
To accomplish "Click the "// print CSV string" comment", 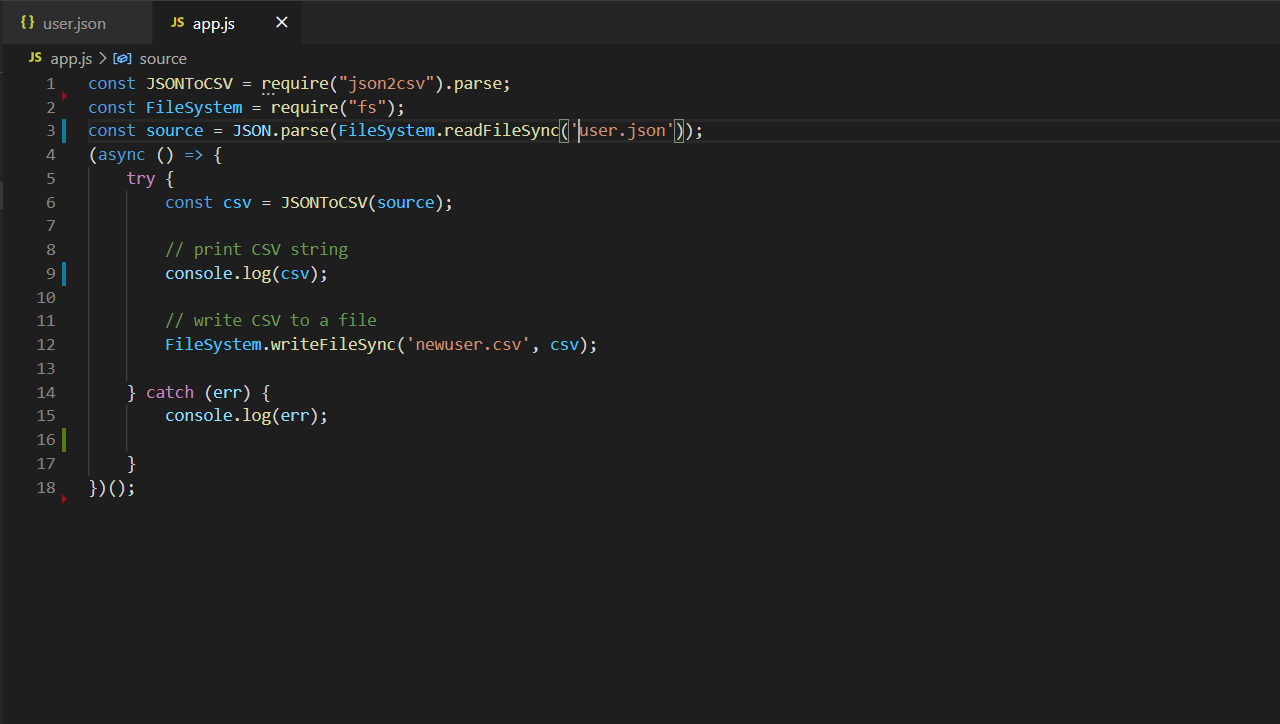I will pos(257,250).
